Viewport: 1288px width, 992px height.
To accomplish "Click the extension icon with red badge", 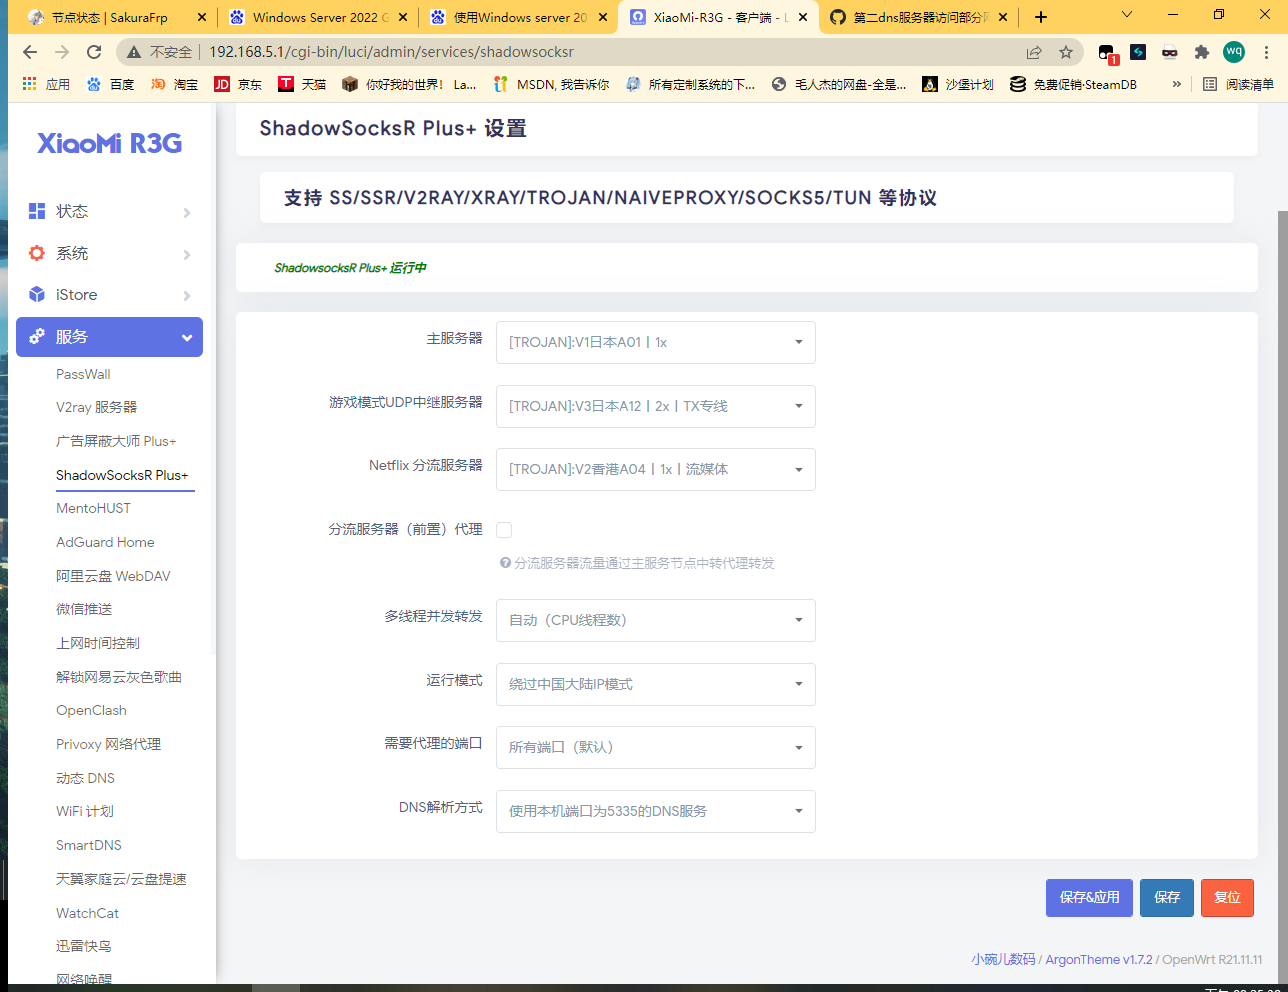I will tap(1106, 51).
